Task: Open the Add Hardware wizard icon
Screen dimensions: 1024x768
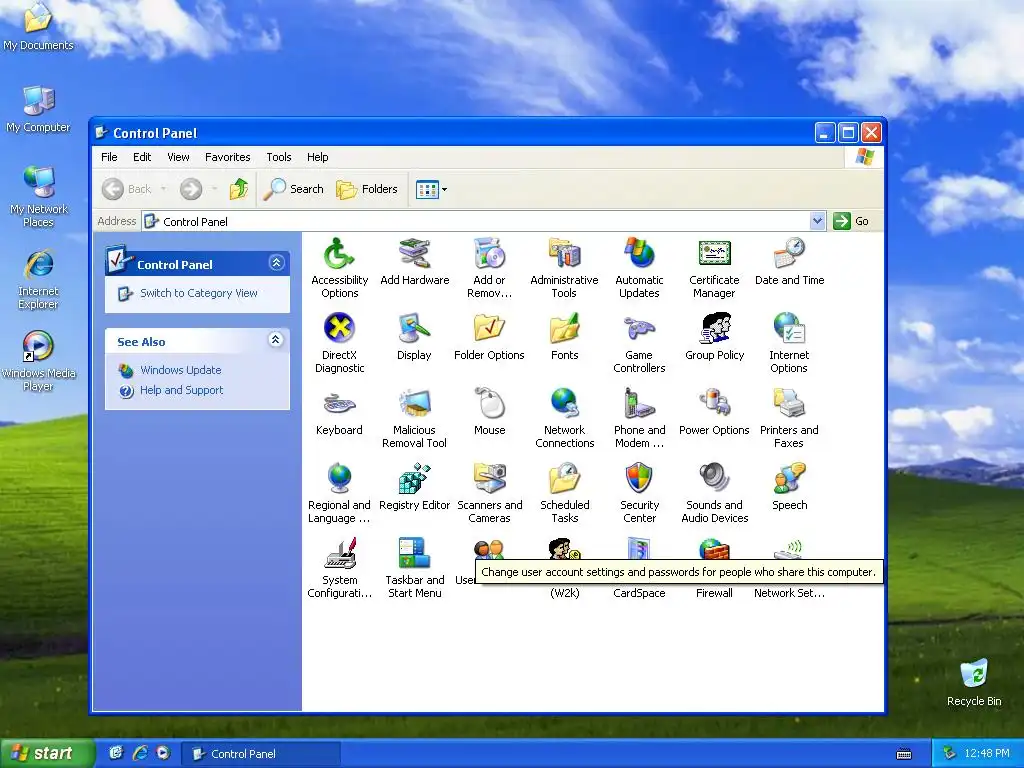Action: tap(415, 253)
